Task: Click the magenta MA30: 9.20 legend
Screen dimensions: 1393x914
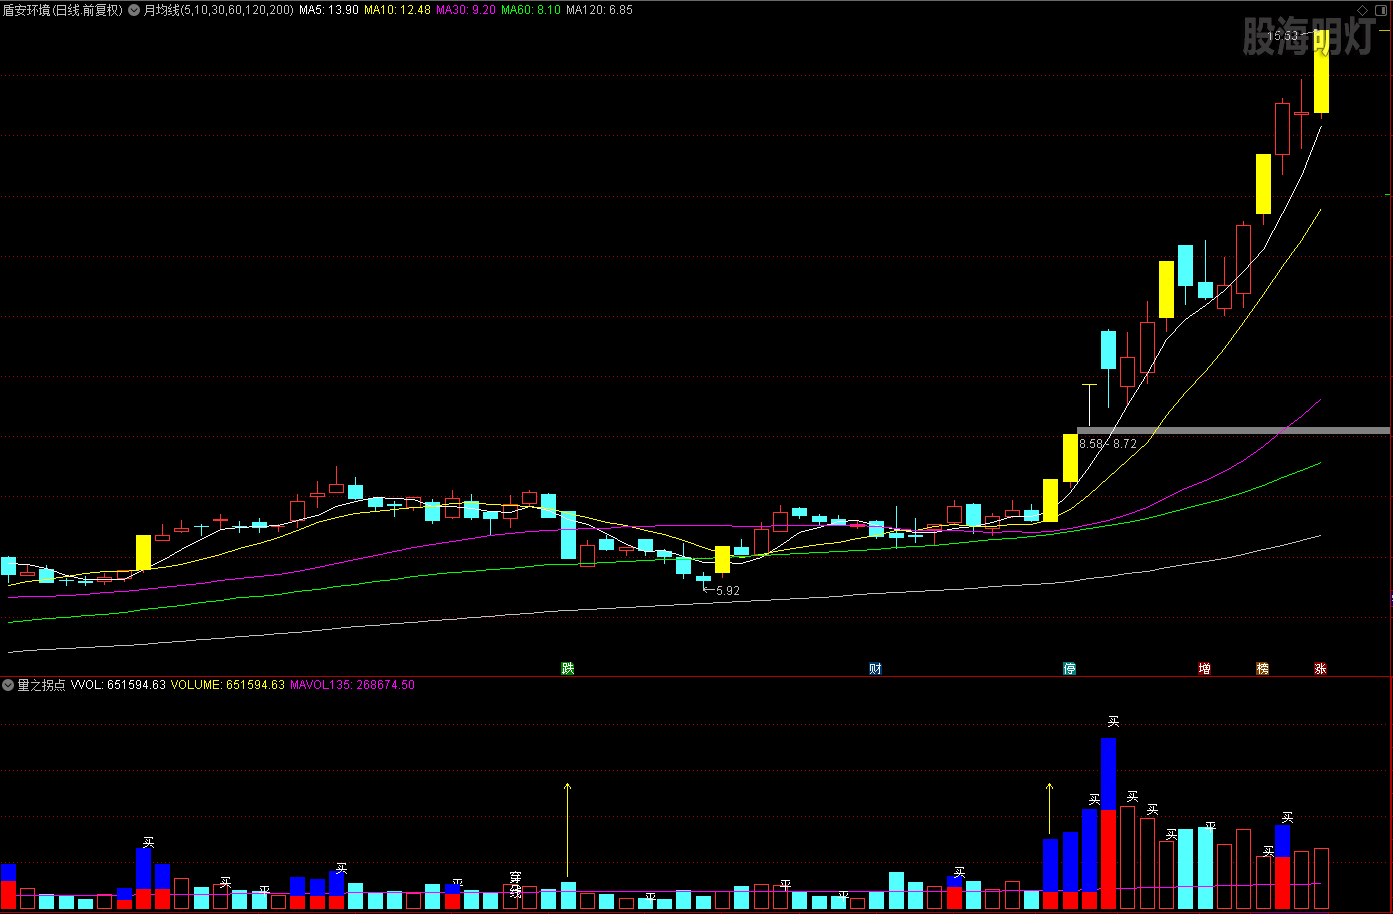Action: click(x=466, y=10)
